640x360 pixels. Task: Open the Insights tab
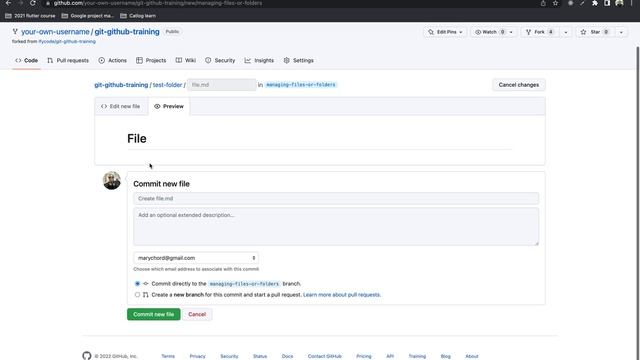click(259, 60)
